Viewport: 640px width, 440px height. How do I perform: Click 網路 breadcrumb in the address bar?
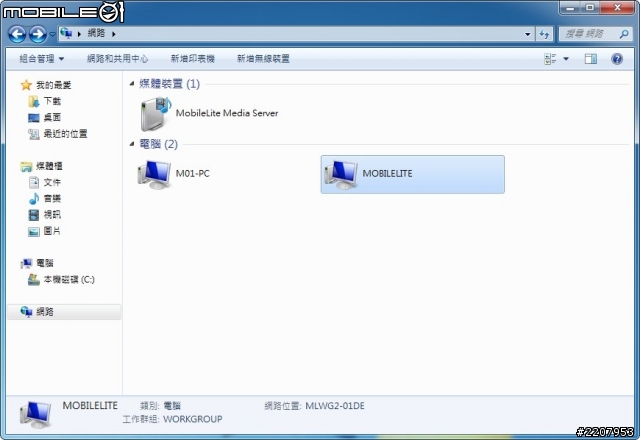pyautogui.click(x=96, y=33)
